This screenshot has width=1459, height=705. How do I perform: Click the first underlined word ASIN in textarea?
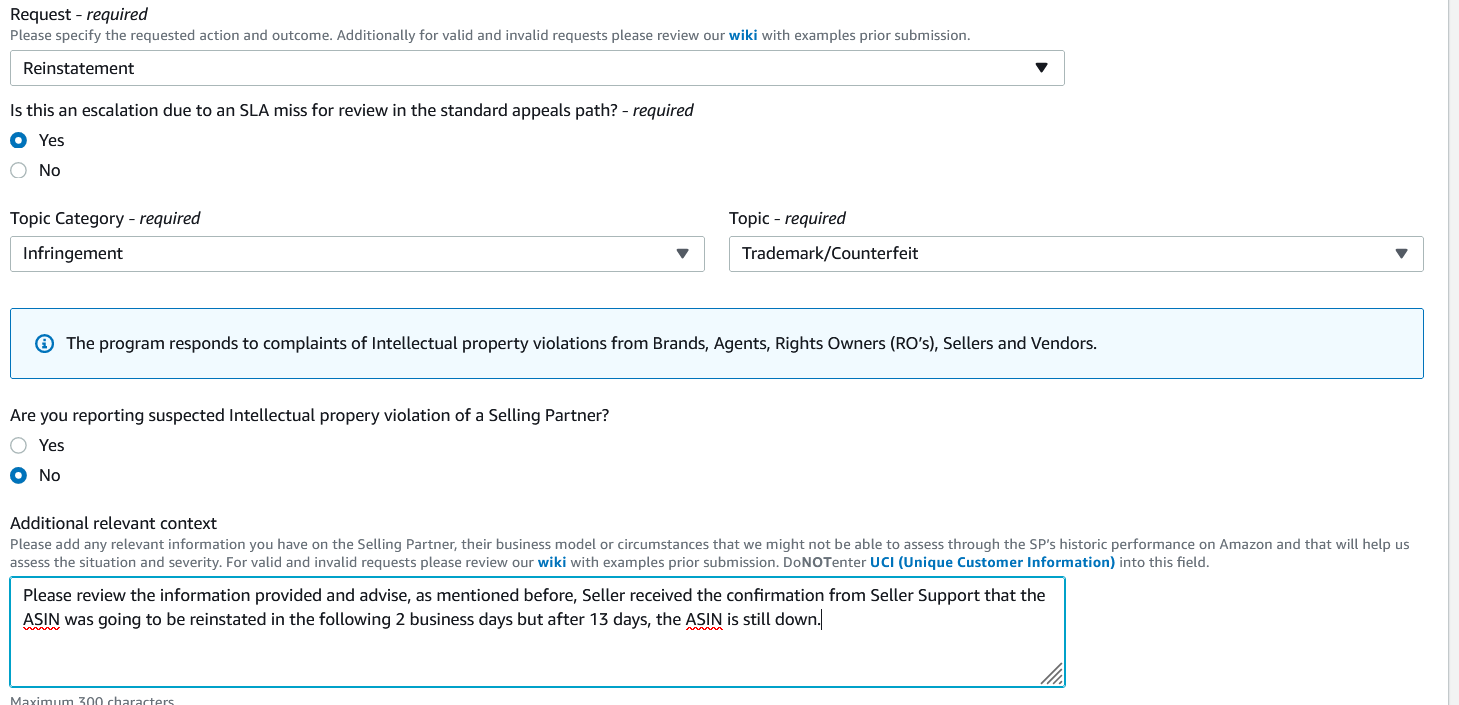41,619
